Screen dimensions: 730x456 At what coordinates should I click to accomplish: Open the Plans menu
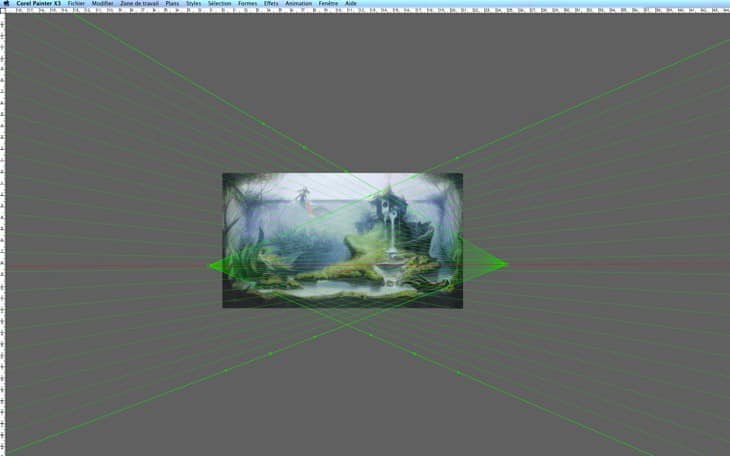[172, 3]
